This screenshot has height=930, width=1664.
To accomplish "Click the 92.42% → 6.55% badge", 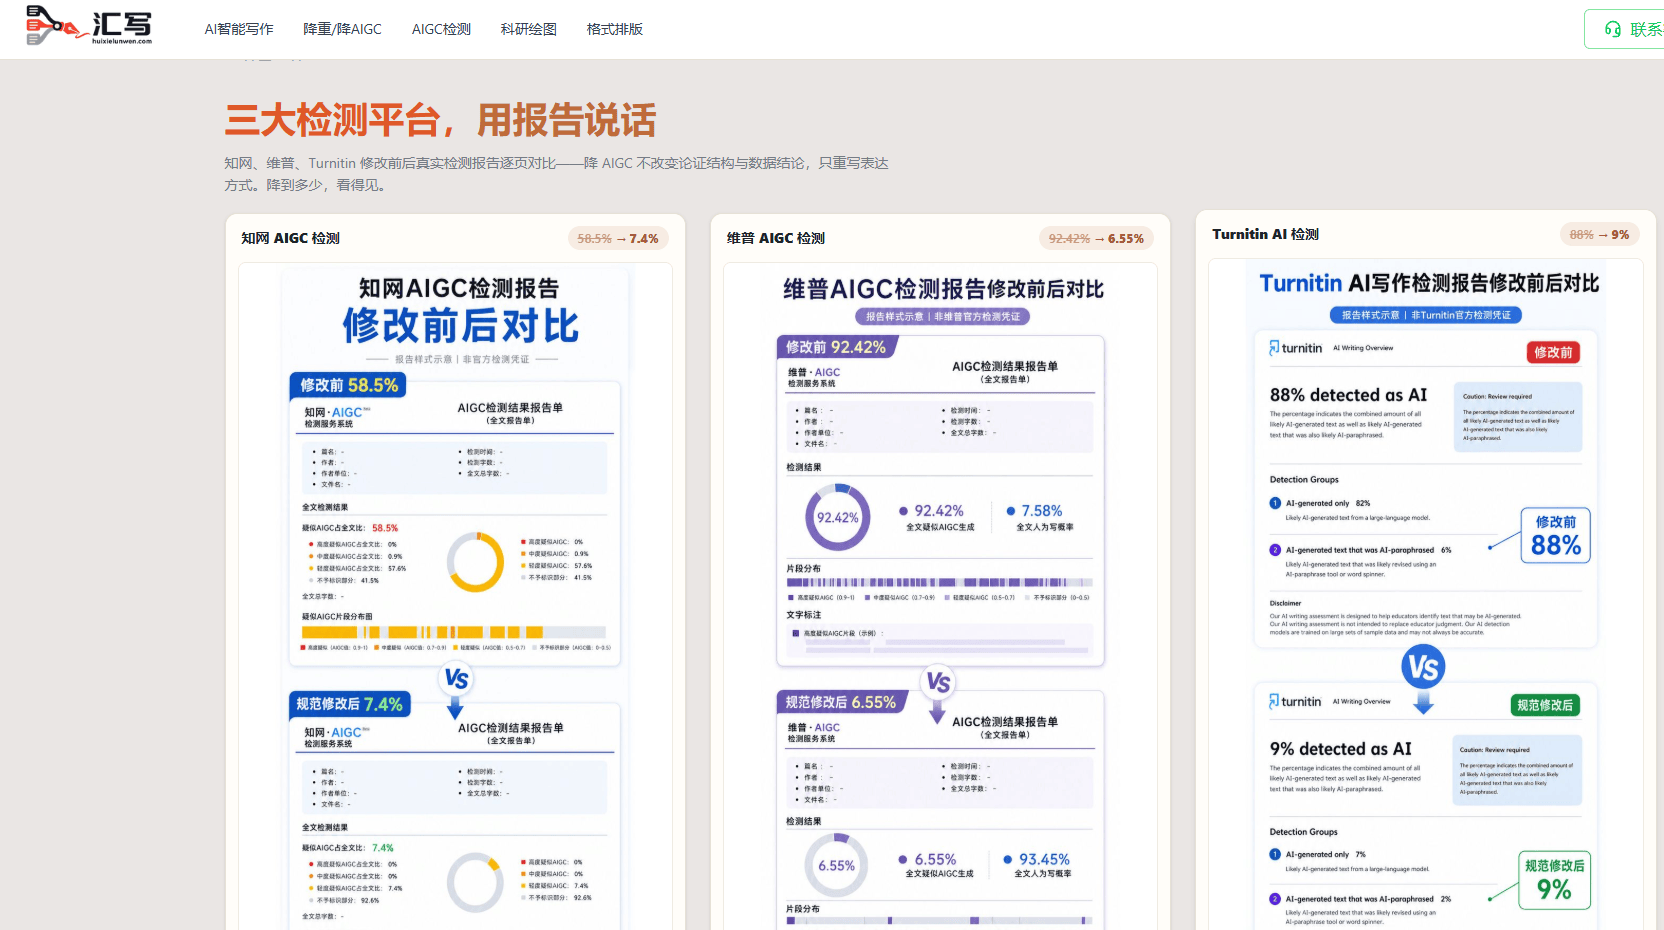I will click(1096, 238).
